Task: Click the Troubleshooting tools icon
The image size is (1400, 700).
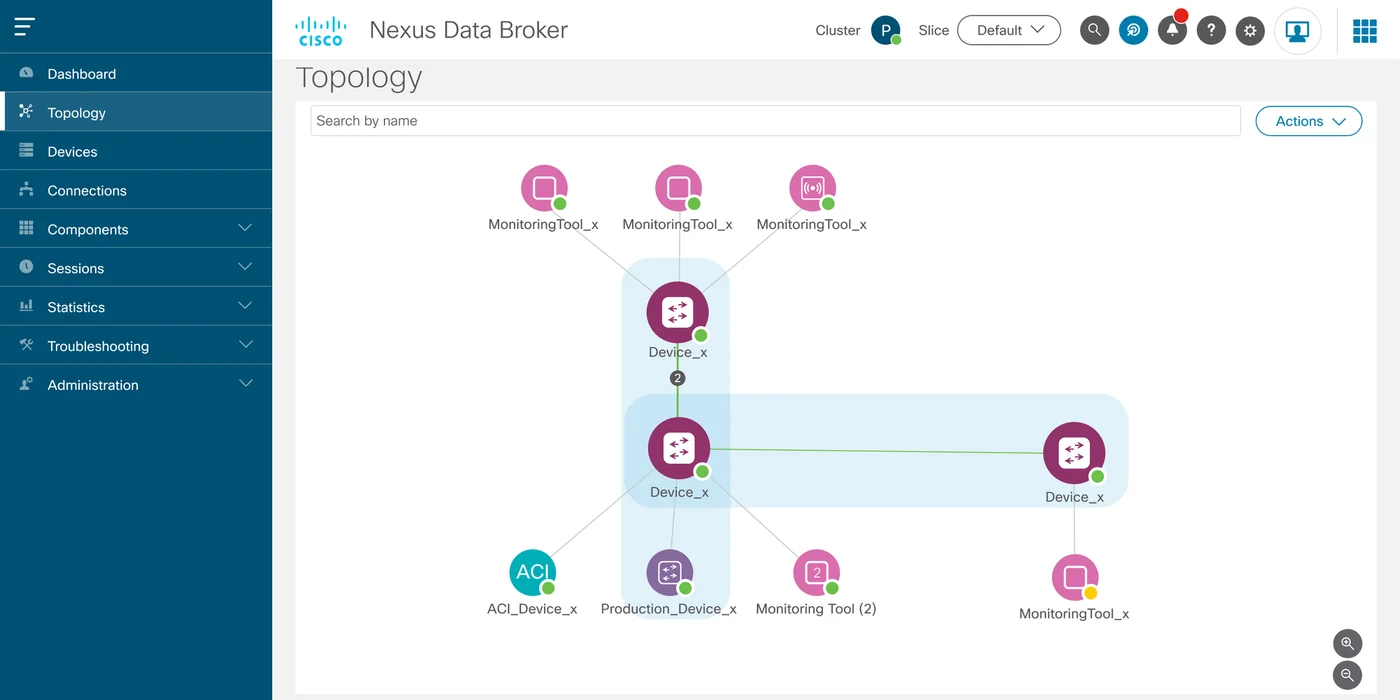Action: coord(26,345)
